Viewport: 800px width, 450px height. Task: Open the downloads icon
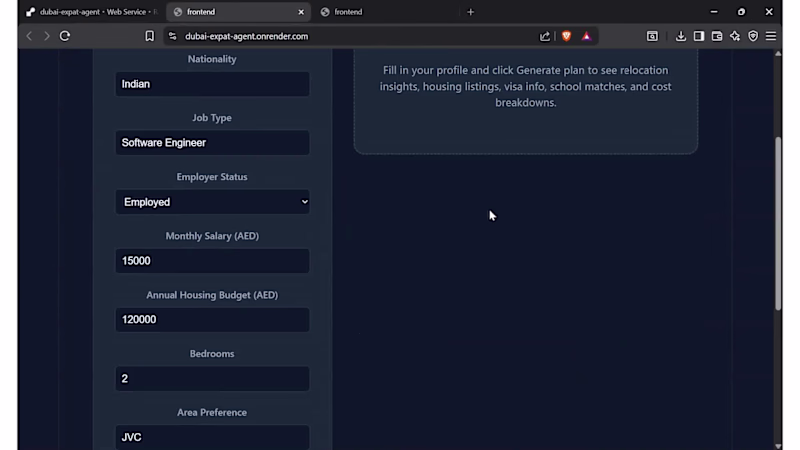[x=681, y=36]
